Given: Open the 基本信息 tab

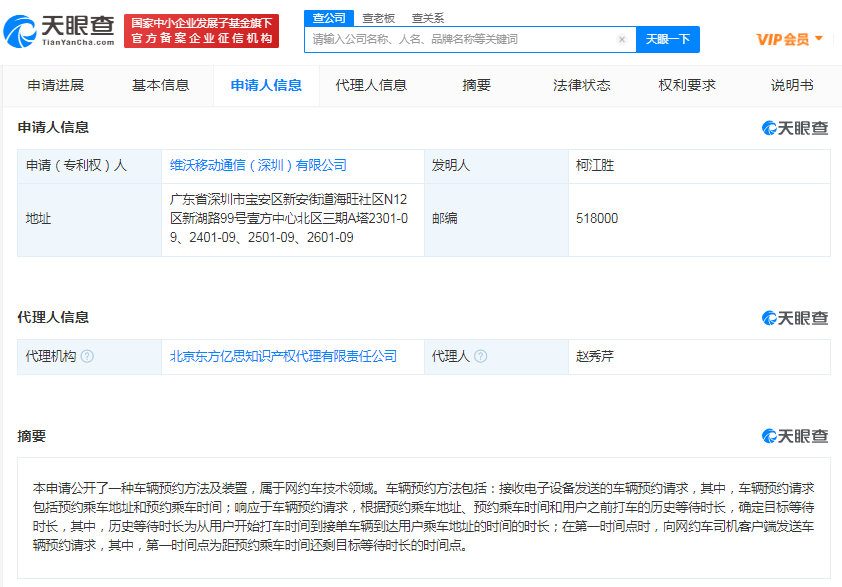Looking at the screenshot, I should click(x=160, y=85).
